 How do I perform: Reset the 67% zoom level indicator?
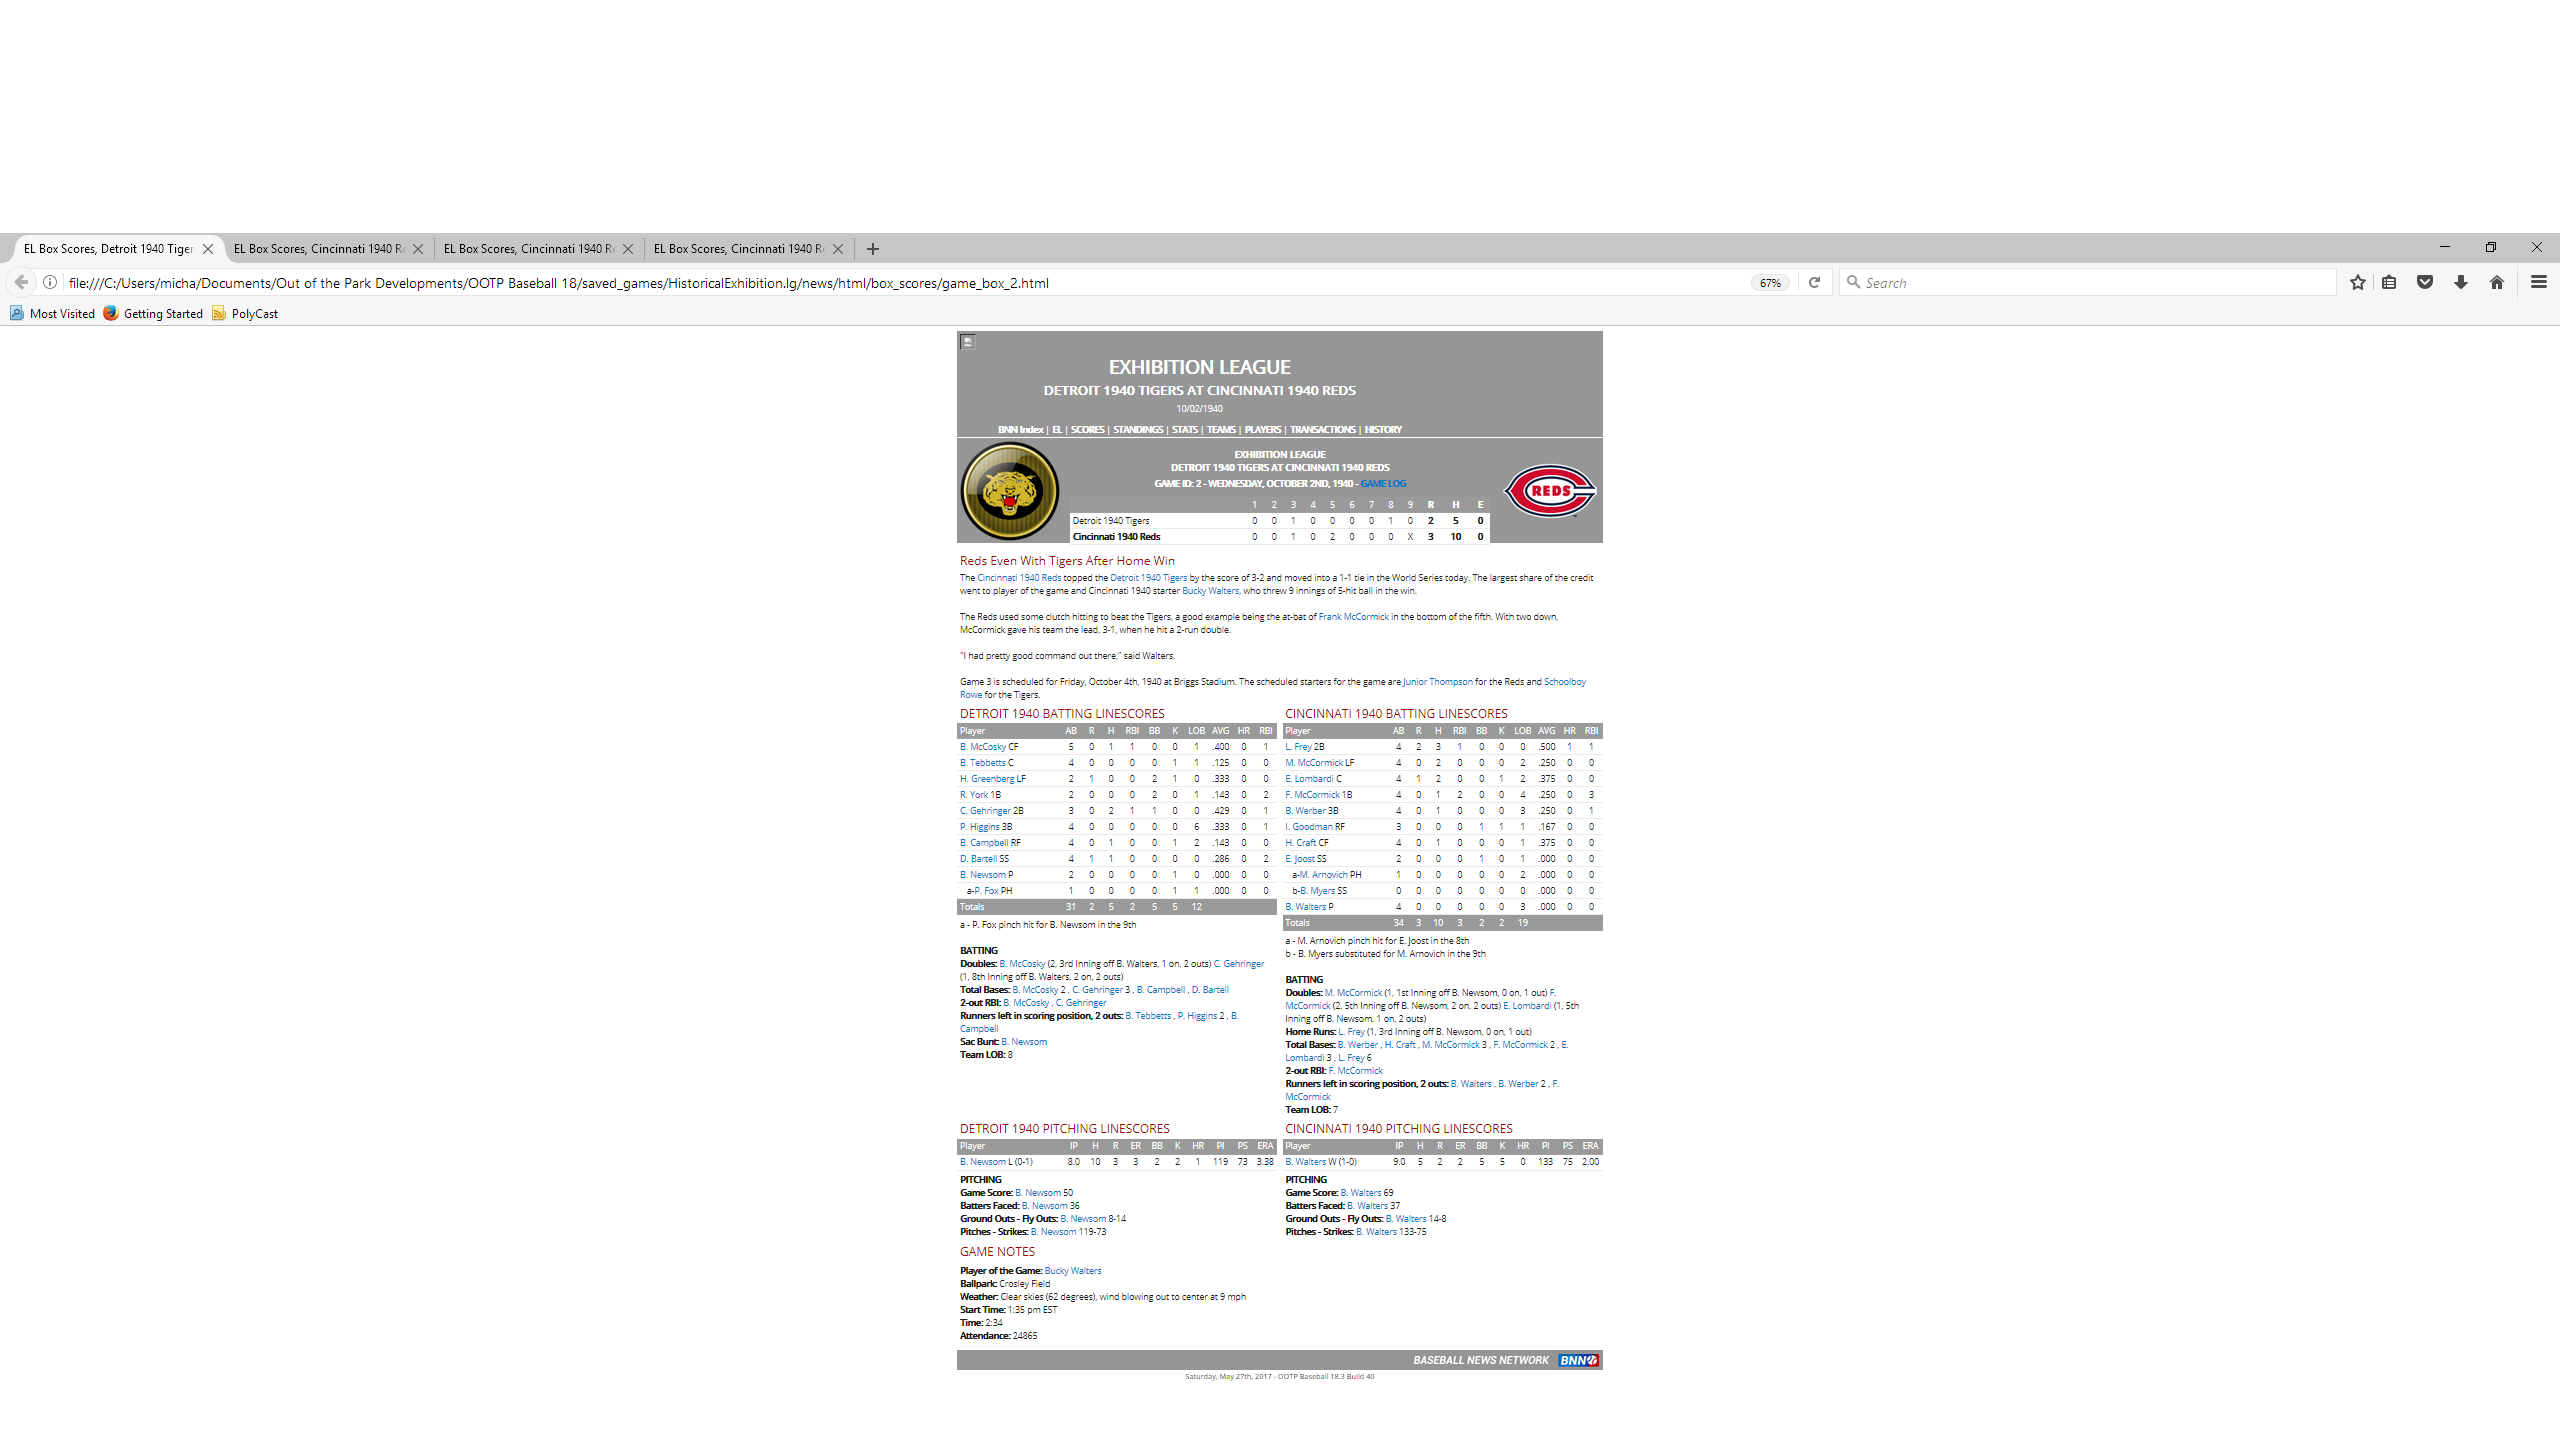click(1770, 283)
